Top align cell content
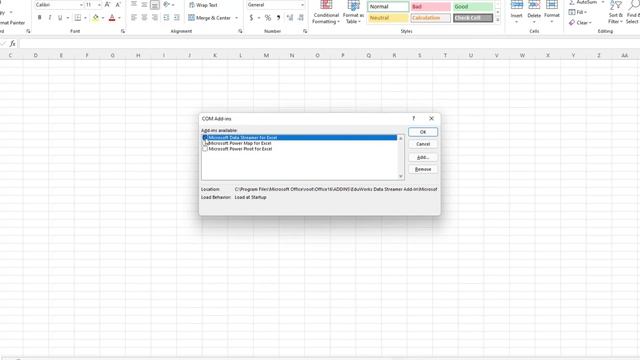Image resolution: width=640 pixels, height=360 pixels. (x=134, y=5)
